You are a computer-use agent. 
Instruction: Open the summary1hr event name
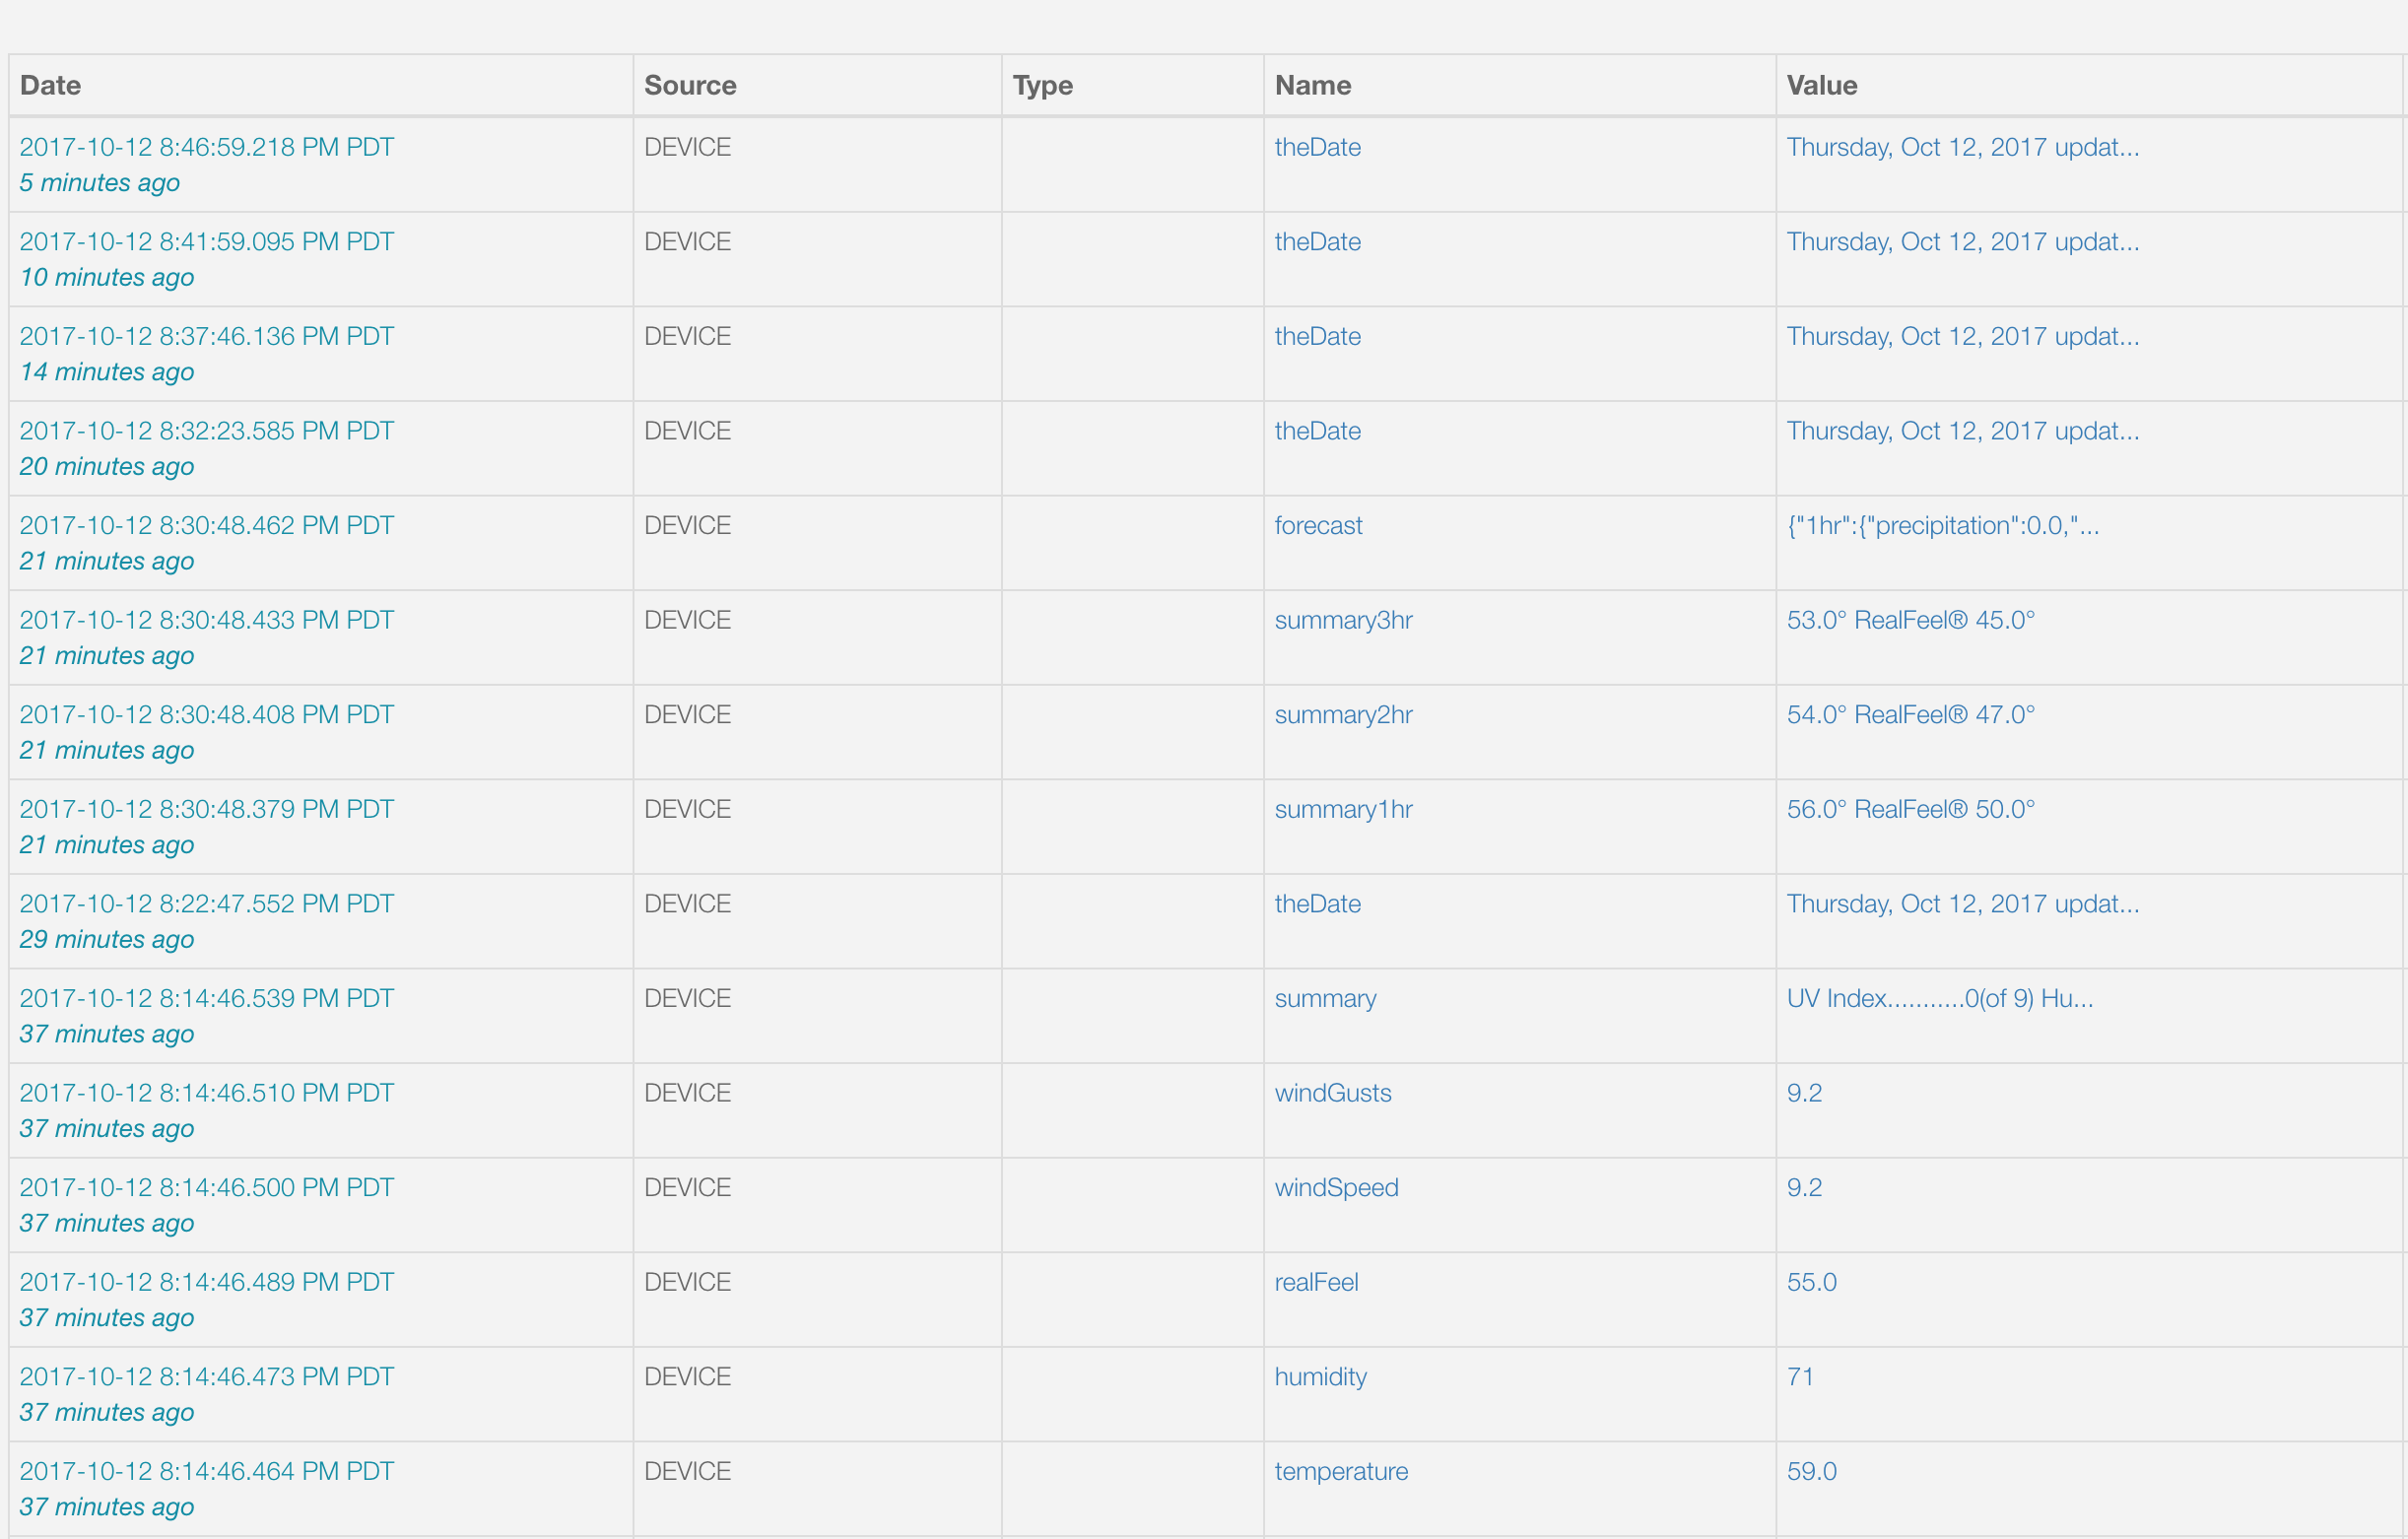[x=1343, y=809]
